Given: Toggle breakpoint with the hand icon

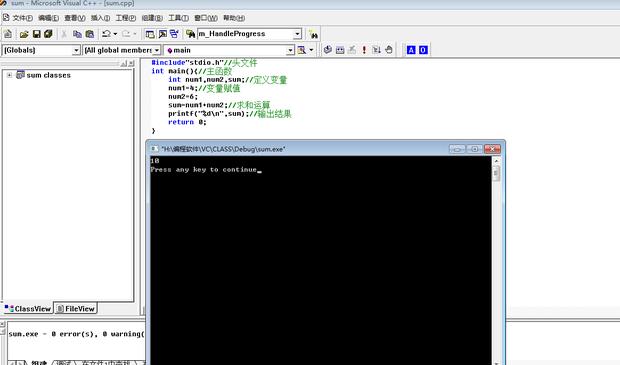Looking at the screenshot, I should click(x=389, y=50).
